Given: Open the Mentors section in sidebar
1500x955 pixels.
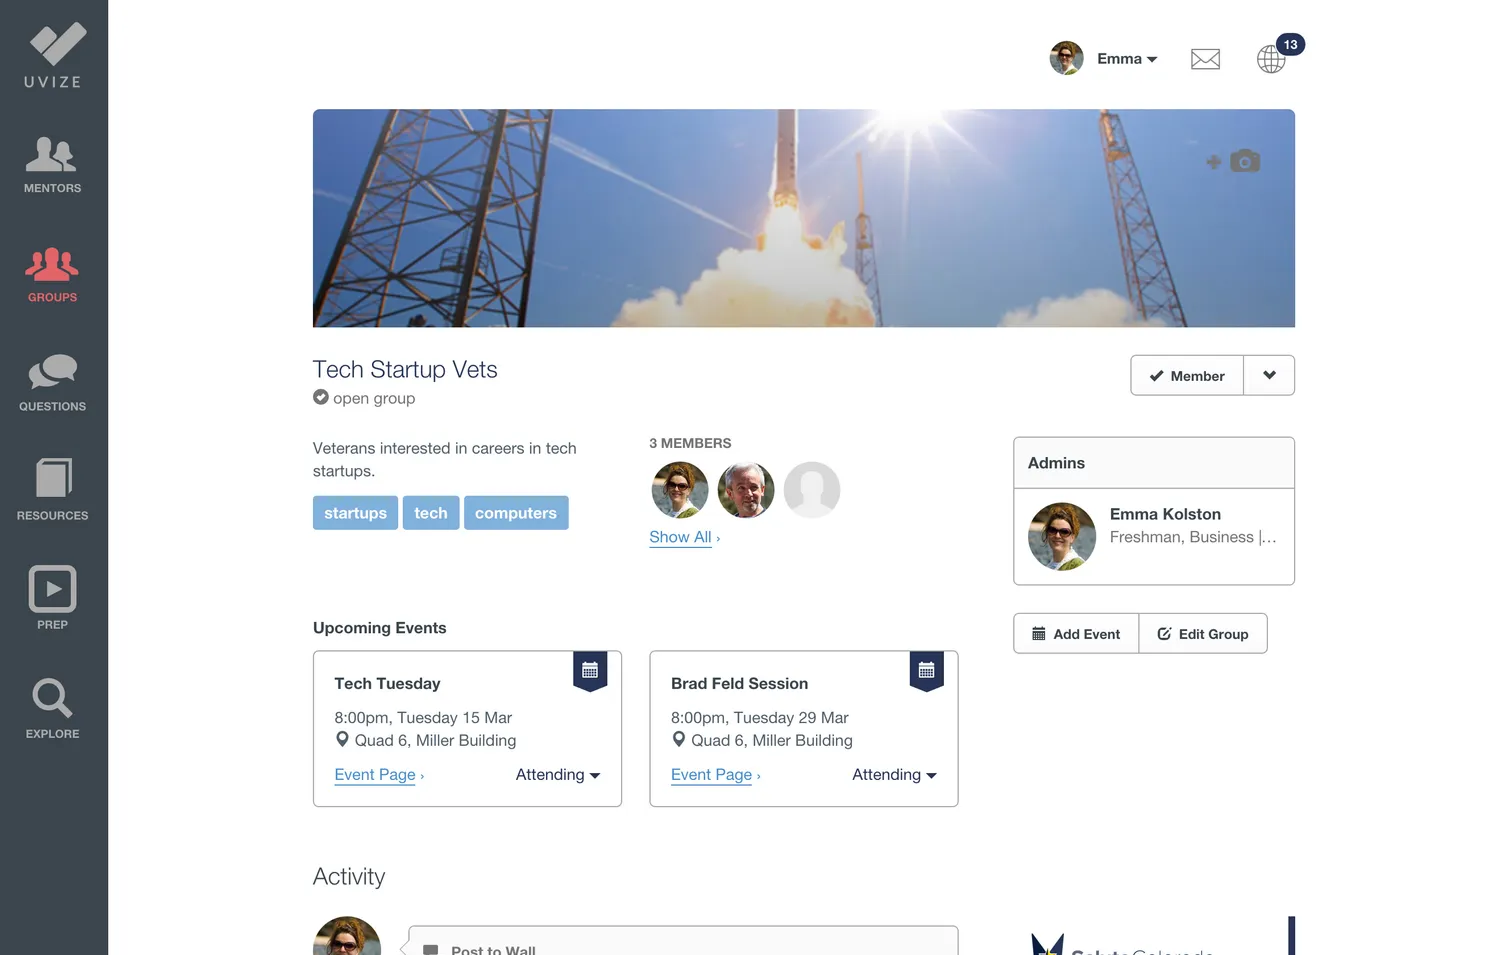Looking at the screenshot, I should pos(52,165).
